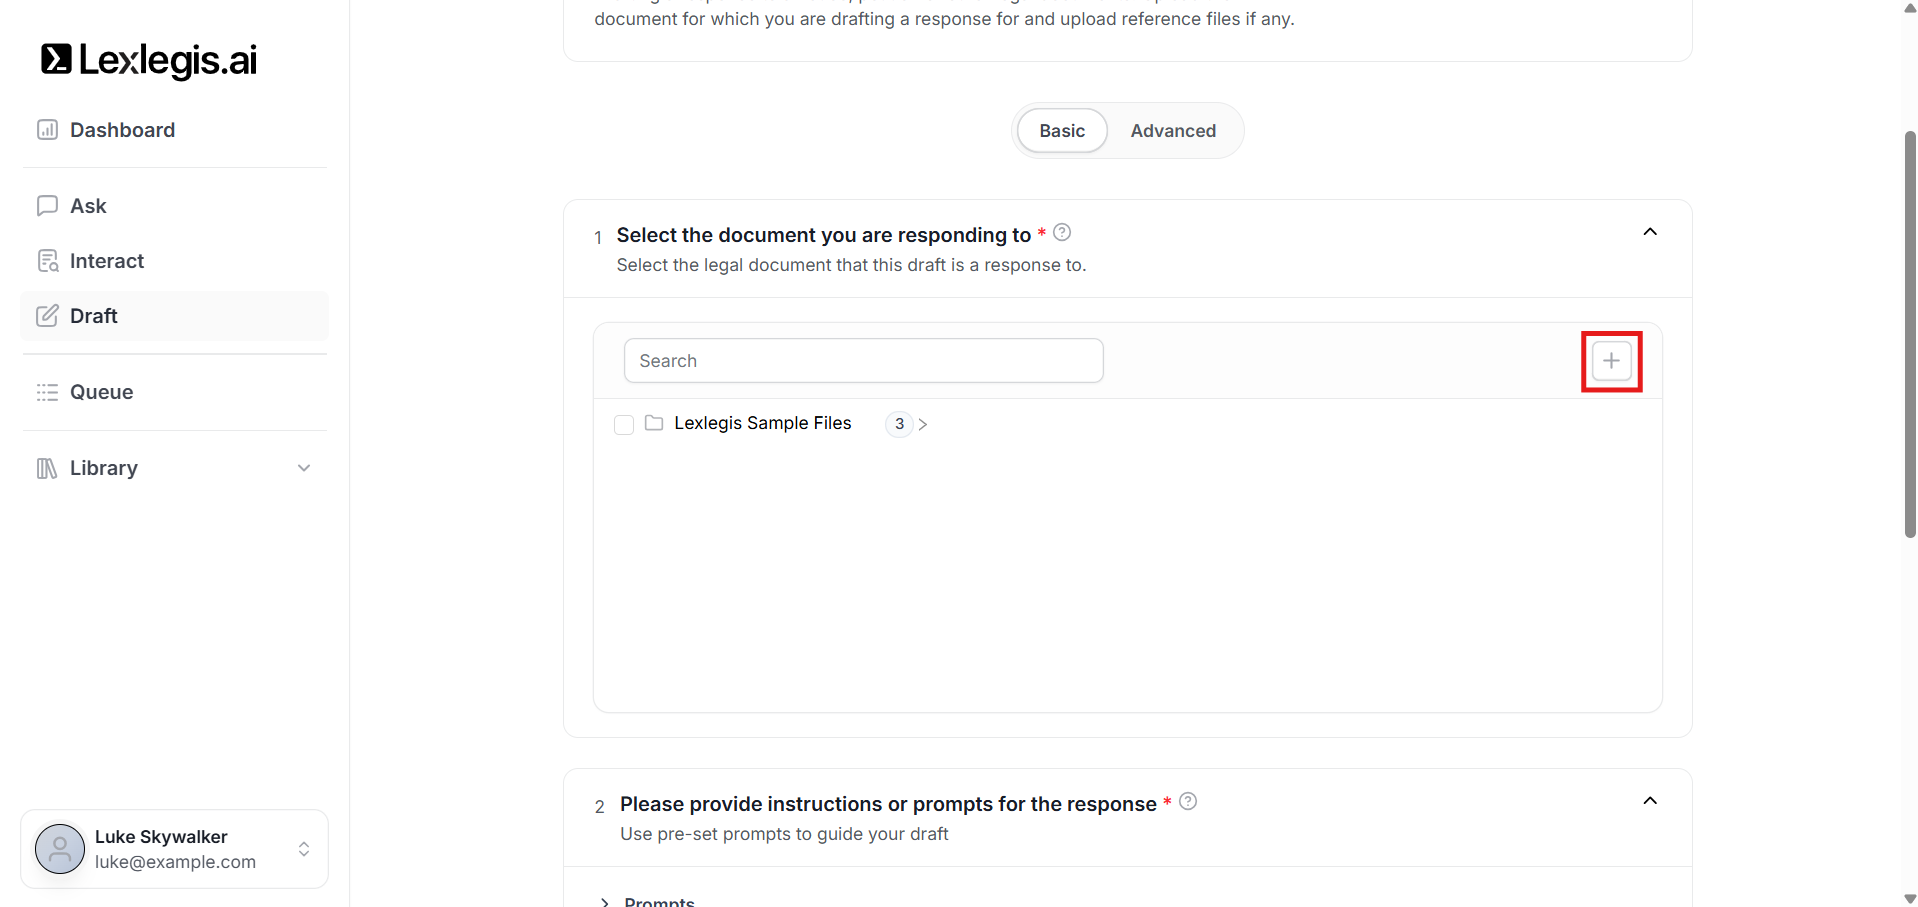Click the document Search field
This screenshot has height=907, width=1918.
point(863,361)
